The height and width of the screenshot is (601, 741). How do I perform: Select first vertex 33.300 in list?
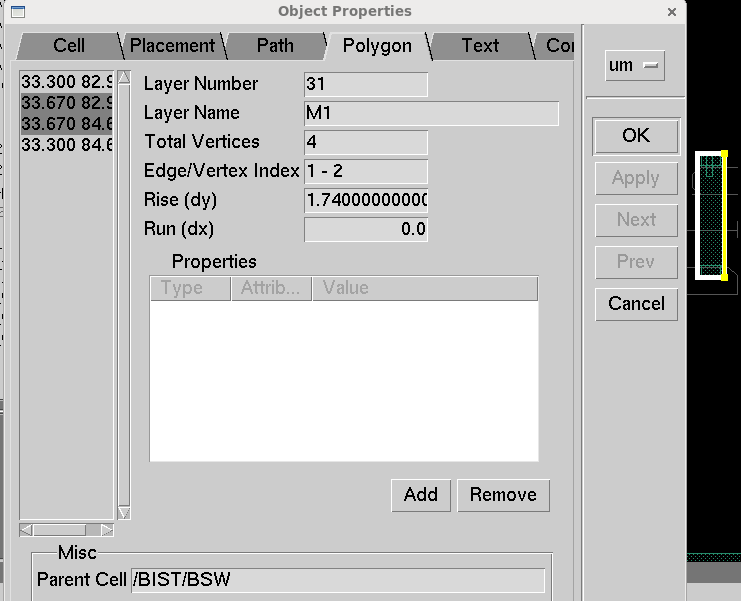(x=67, y=83)
